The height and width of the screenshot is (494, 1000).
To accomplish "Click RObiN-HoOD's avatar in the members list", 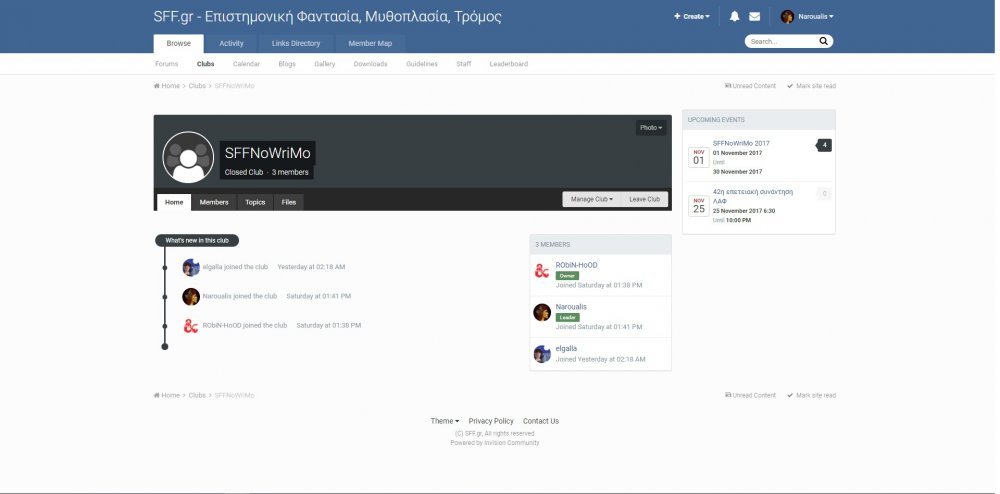I will (x=542, y=271).
